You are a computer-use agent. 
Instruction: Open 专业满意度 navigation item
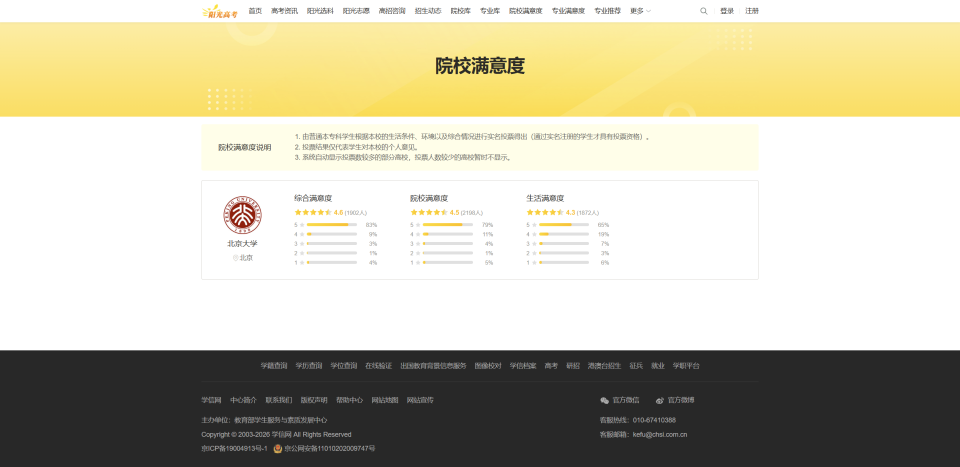tap(568, 11)
